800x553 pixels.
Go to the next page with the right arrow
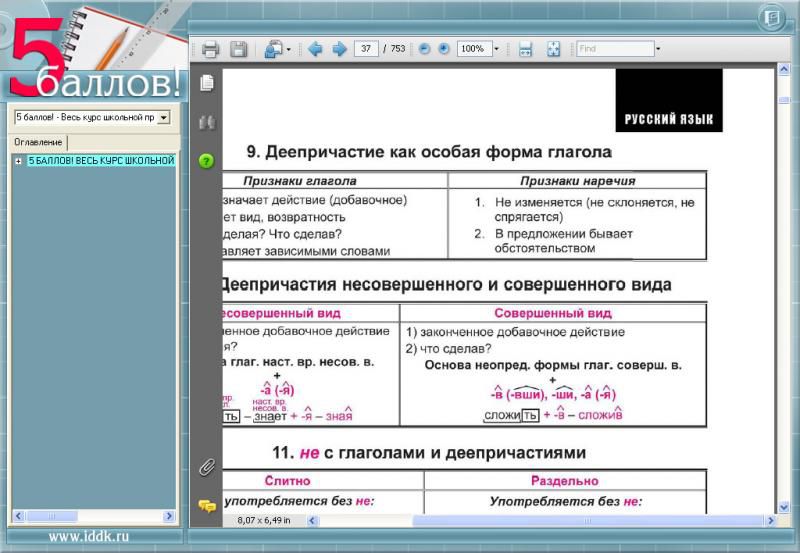339,49
